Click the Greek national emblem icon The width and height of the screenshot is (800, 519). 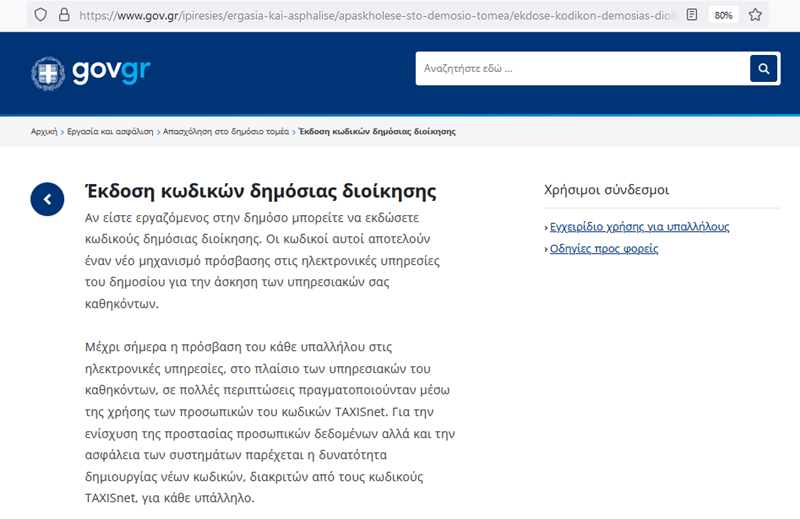pyautogui.click(x=48, y=74)
